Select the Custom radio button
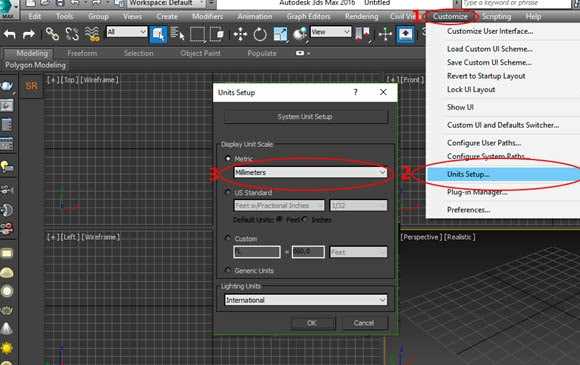The height and width of the screenshot is (365, 580). [228, 238]
